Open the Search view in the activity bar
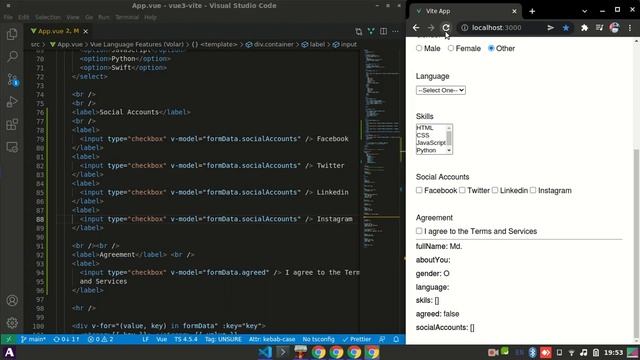 tap(12, 56)
